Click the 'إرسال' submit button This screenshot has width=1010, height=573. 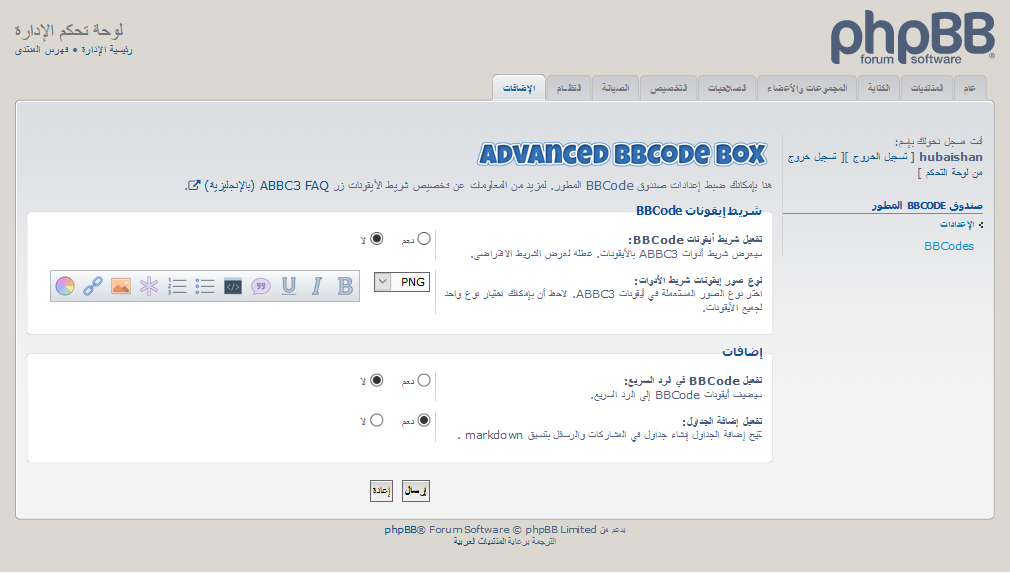pos(415,491)
